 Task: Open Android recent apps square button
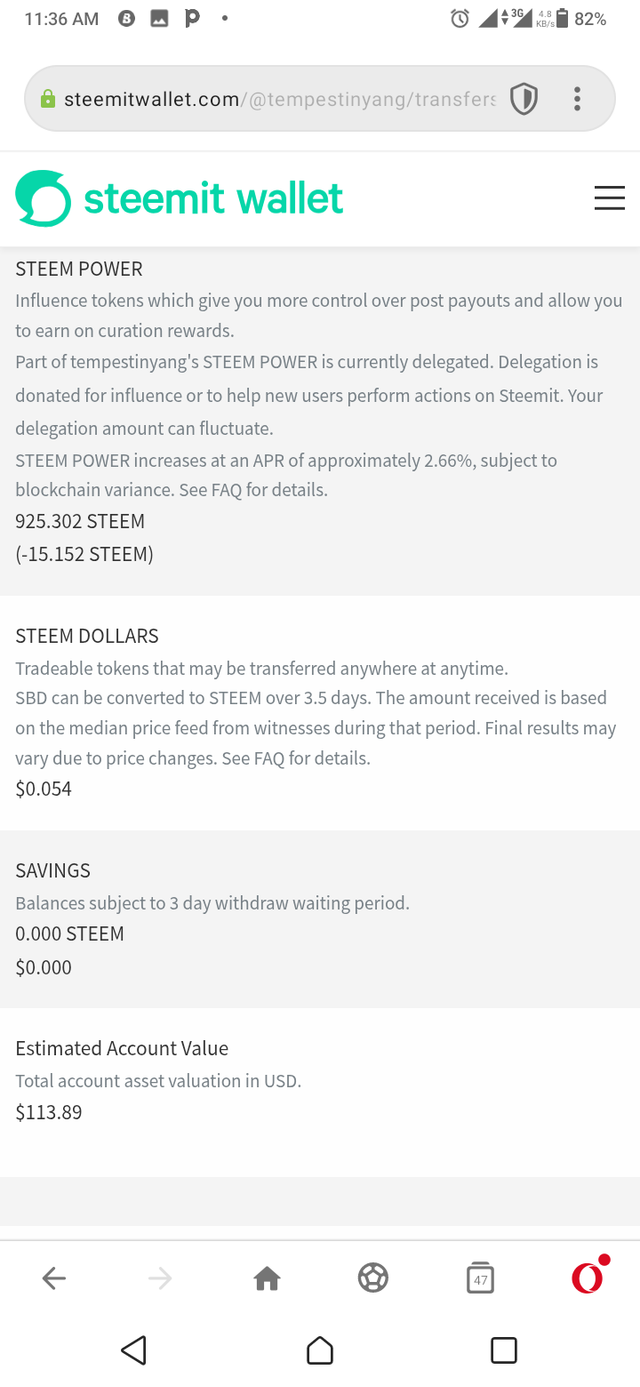(504, 1350)
